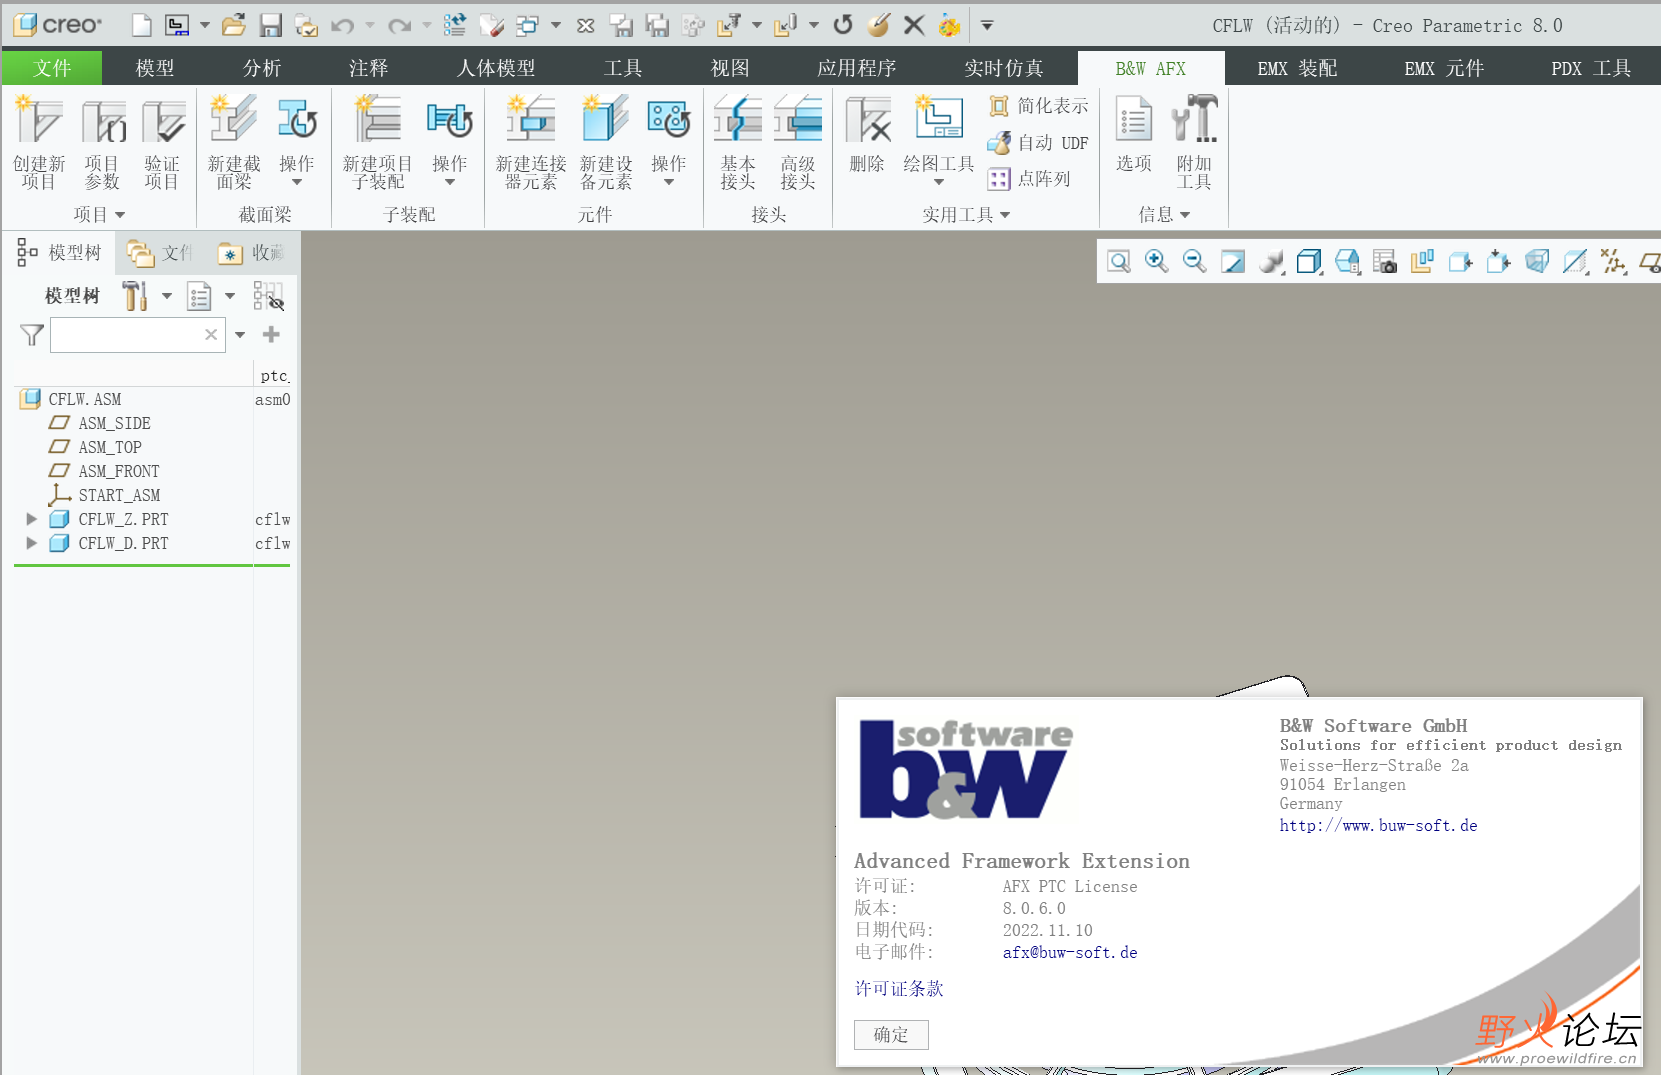Switch to the 应用程序 ribbon tab
Image resolution: width=1661 pixels, height=1075 pixels.
857,68
